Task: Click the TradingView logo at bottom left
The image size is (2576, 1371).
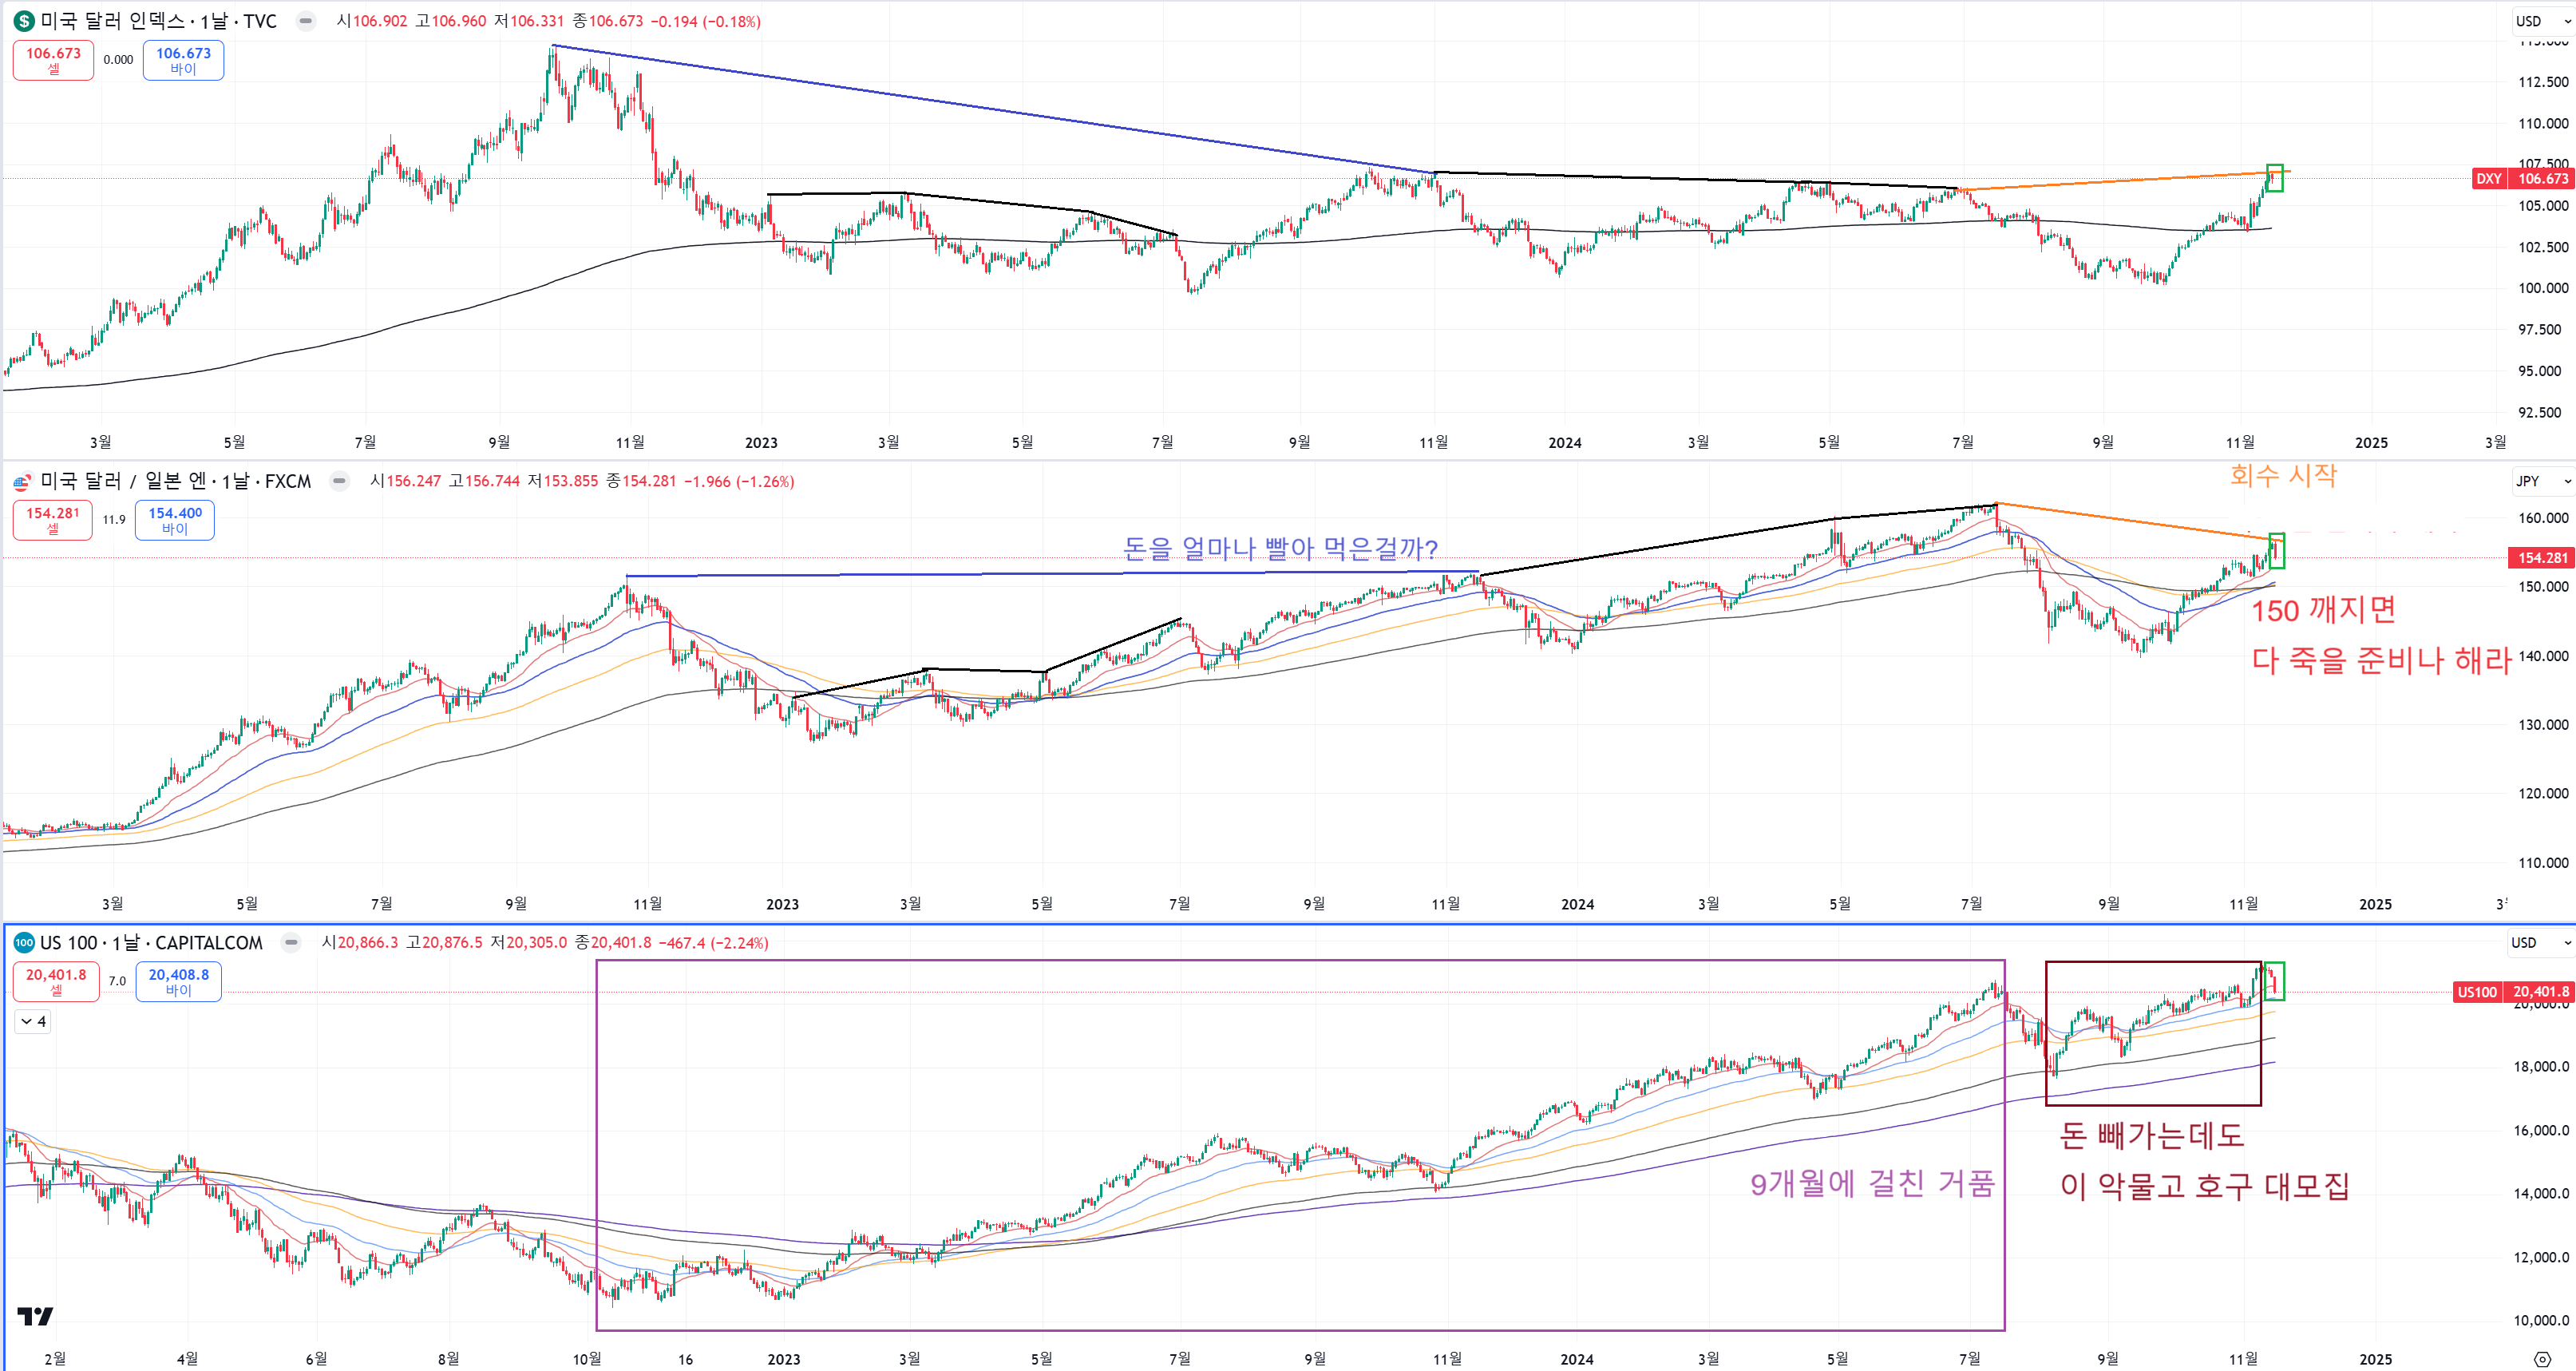Action: pos(35,1316)
